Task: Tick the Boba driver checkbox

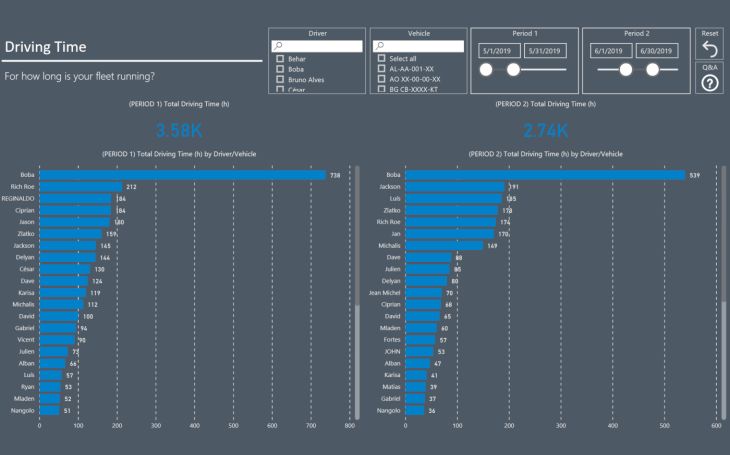Action: tap(280, 69)
